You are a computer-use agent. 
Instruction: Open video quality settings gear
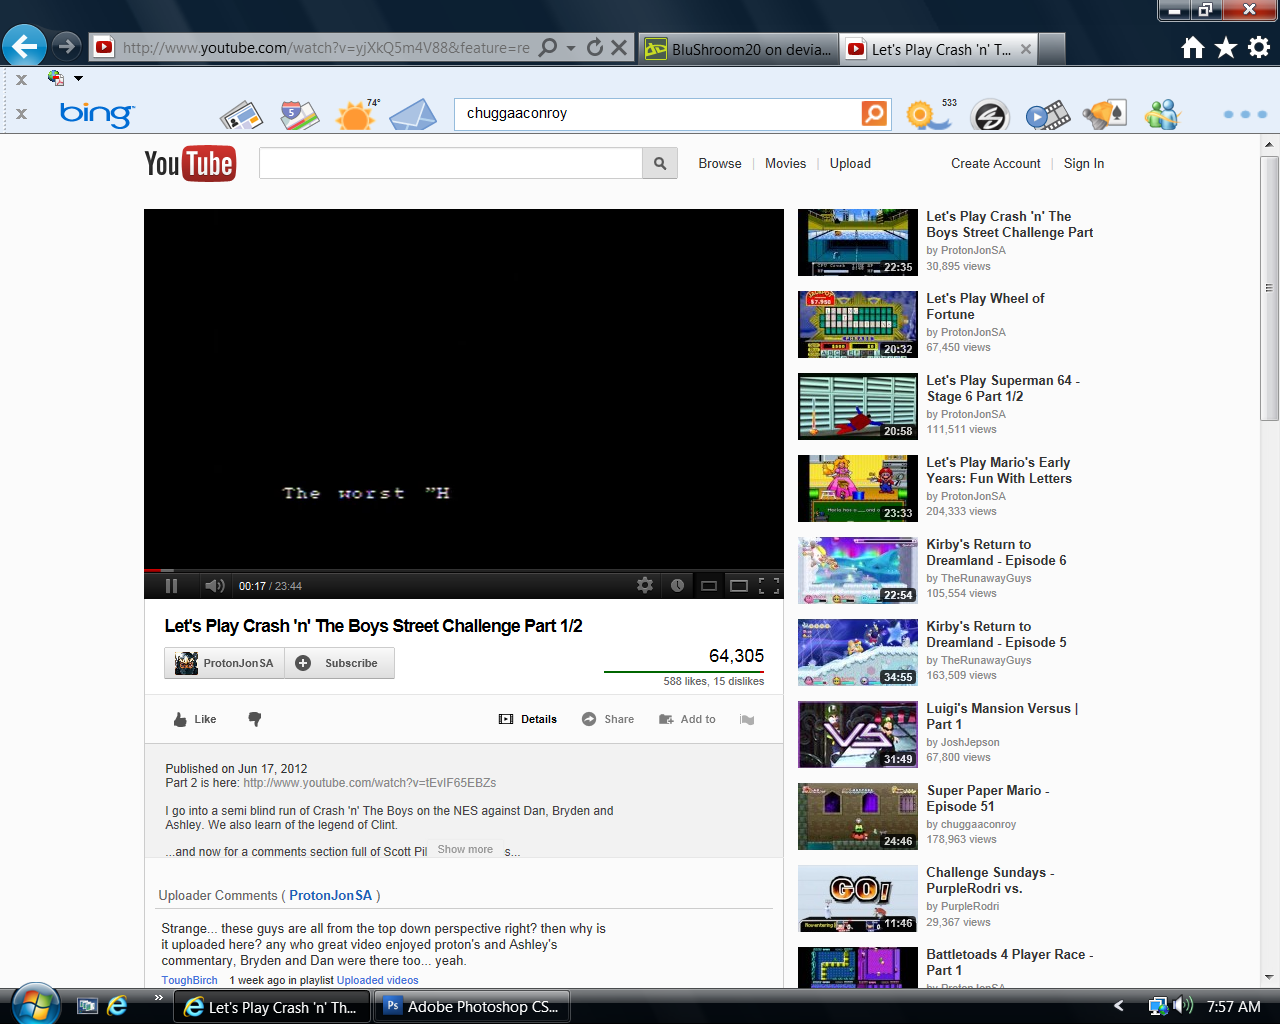click(x=645, y=585)
